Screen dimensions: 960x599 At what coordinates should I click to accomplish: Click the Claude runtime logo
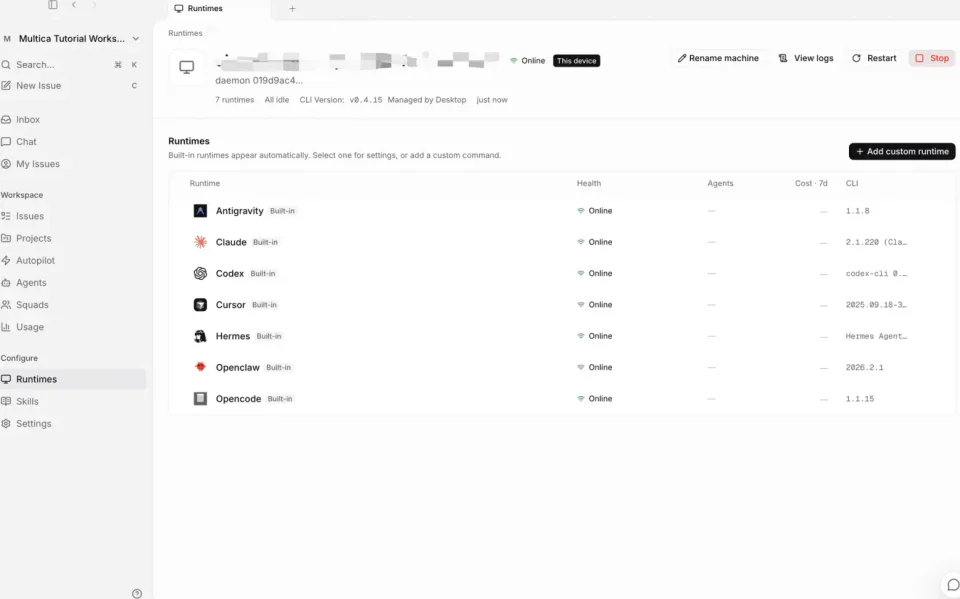[200, 242]
